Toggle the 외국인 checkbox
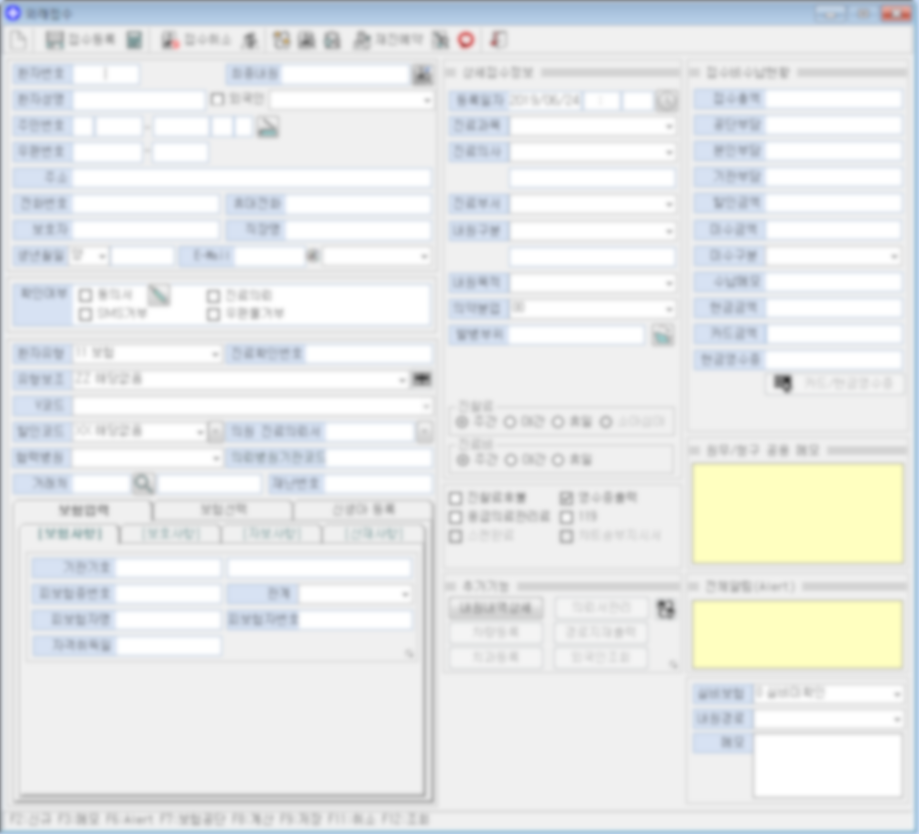The width and height of the screenshot is (919, 834). (x=217, y=100)
